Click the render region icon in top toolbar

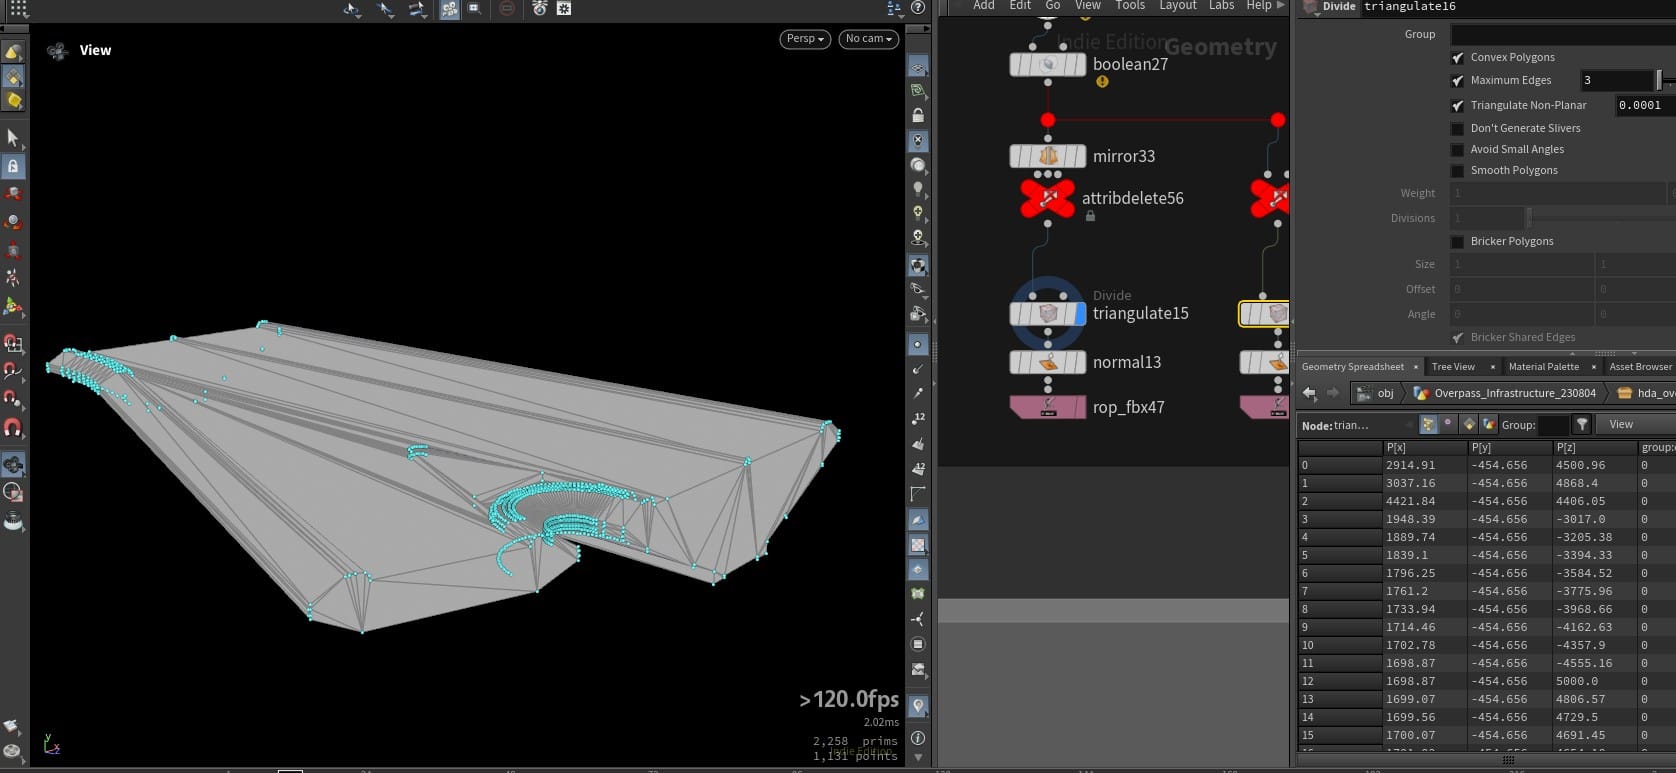[x=475, y=8]
